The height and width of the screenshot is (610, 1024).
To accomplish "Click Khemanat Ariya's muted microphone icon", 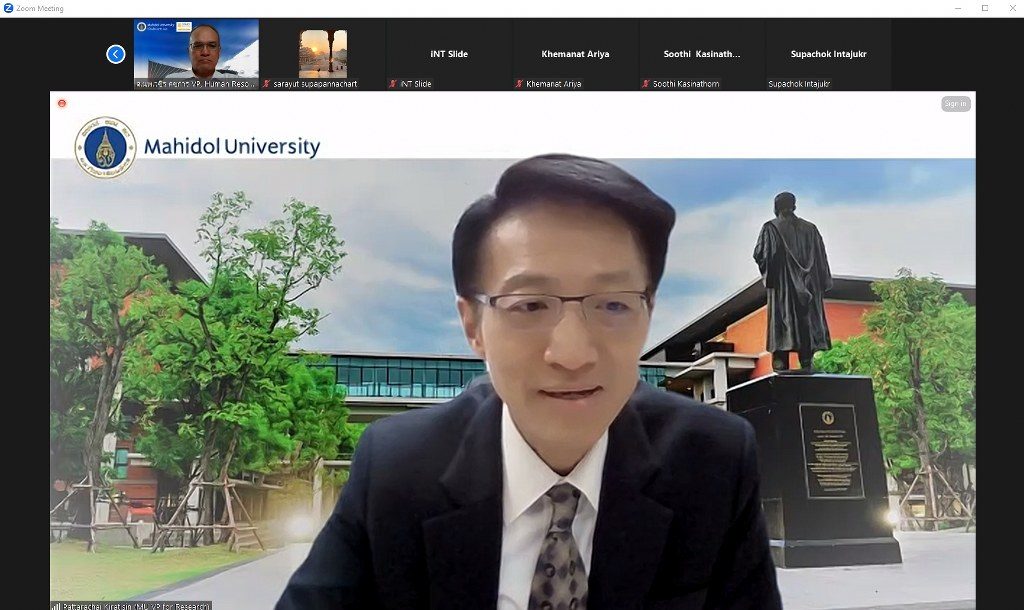I will coord(519,84).
